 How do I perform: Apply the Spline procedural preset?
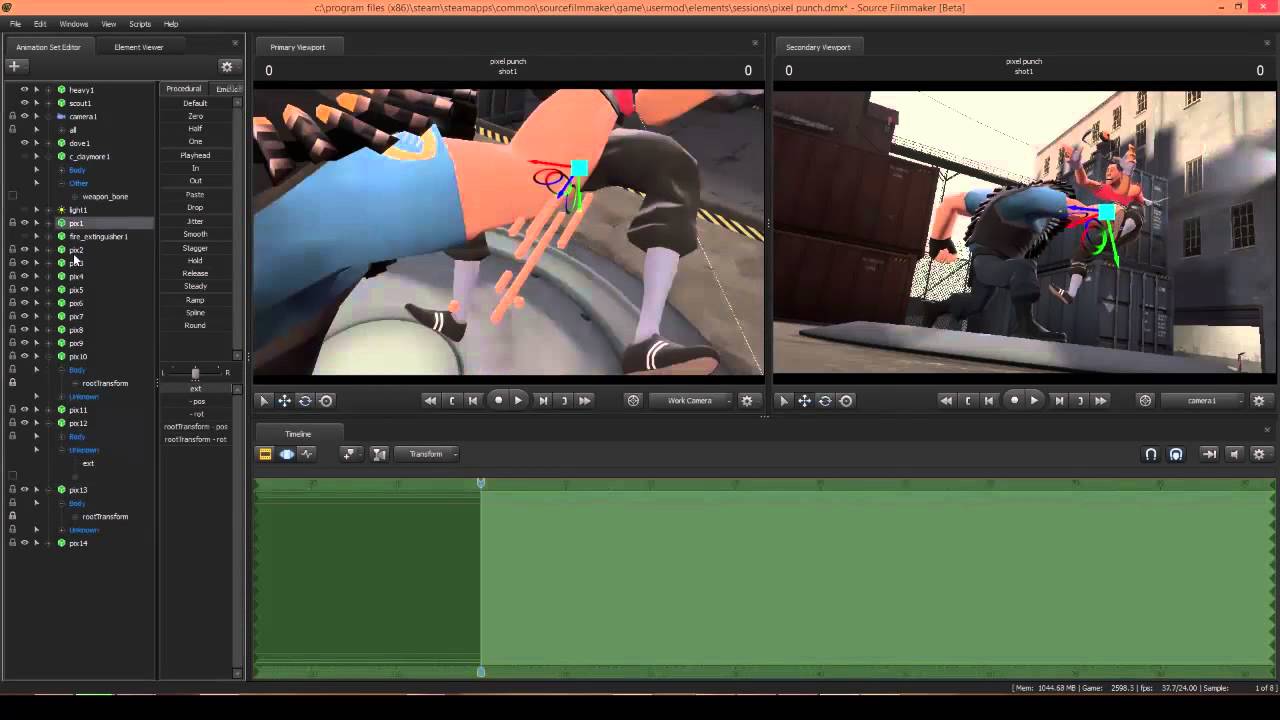[x=195, y=312]
